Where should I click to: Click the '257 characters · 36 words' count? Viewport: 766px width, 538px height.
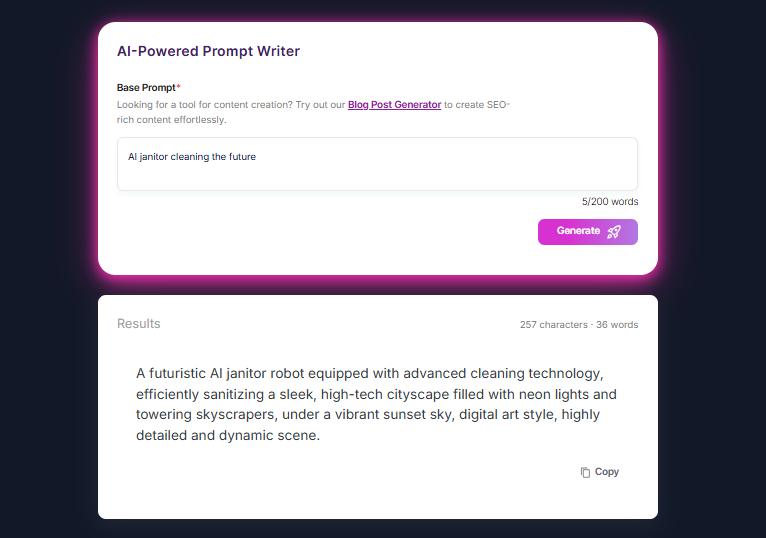(578, 325)
